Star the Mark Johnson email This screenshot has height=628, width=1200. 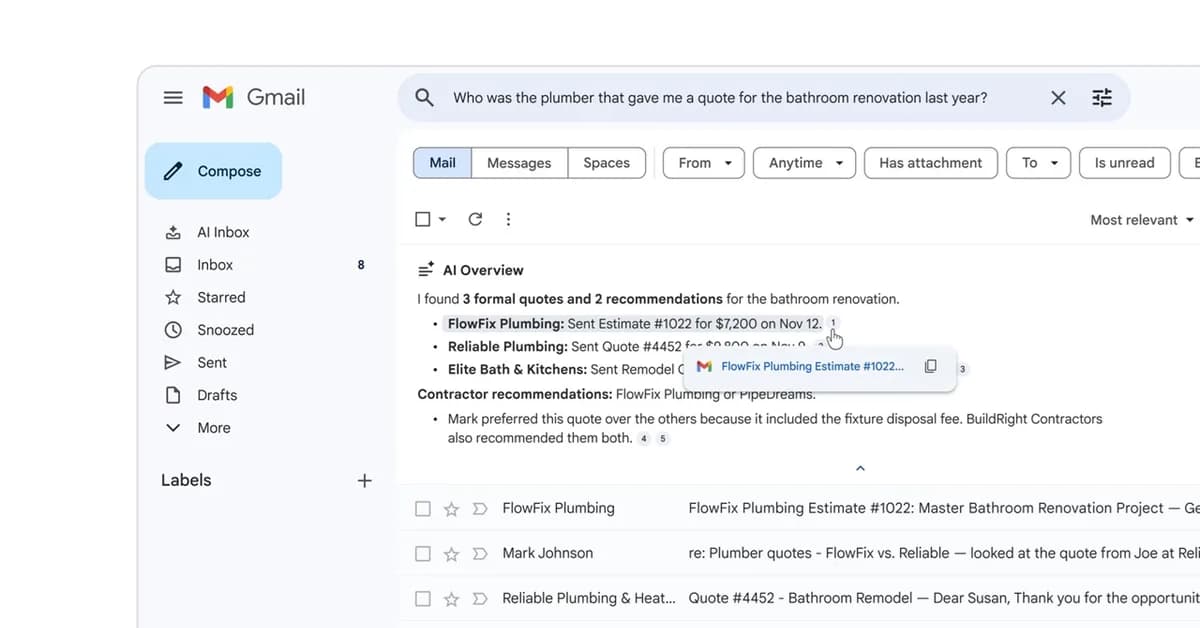click(x=450, y=553)
